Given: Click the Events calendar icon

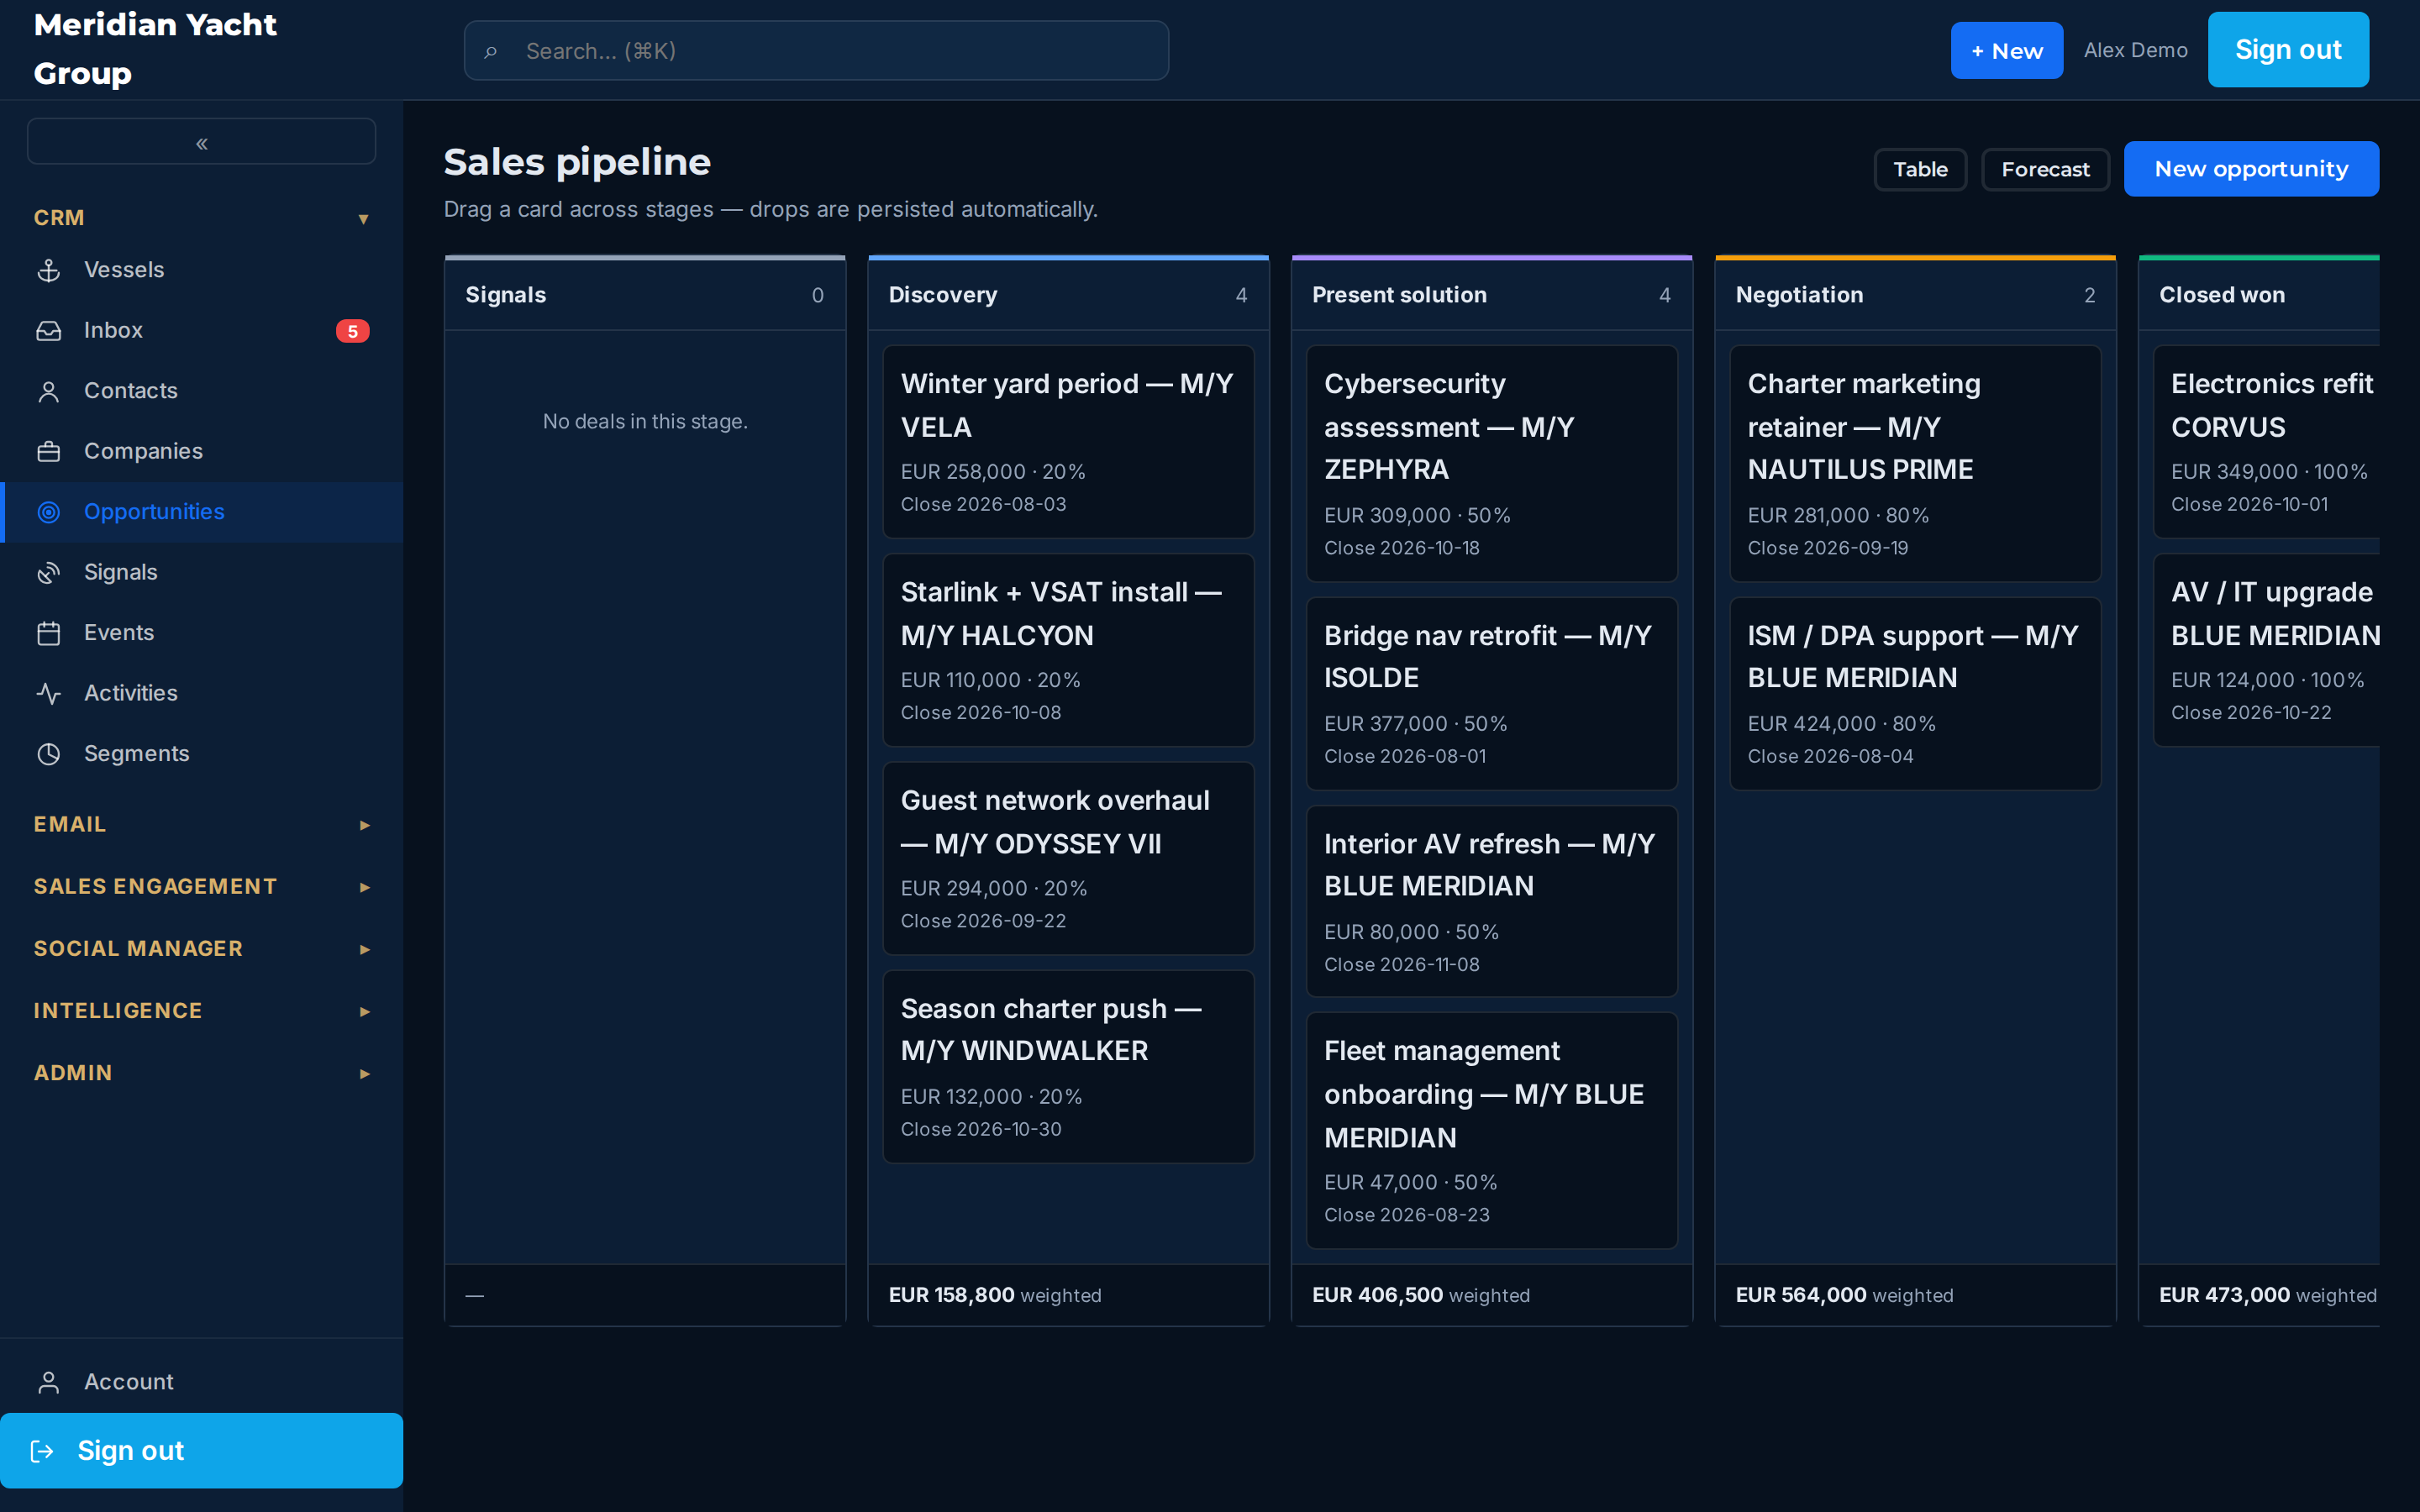Looking at the screenshot, I should coord(49,633).
